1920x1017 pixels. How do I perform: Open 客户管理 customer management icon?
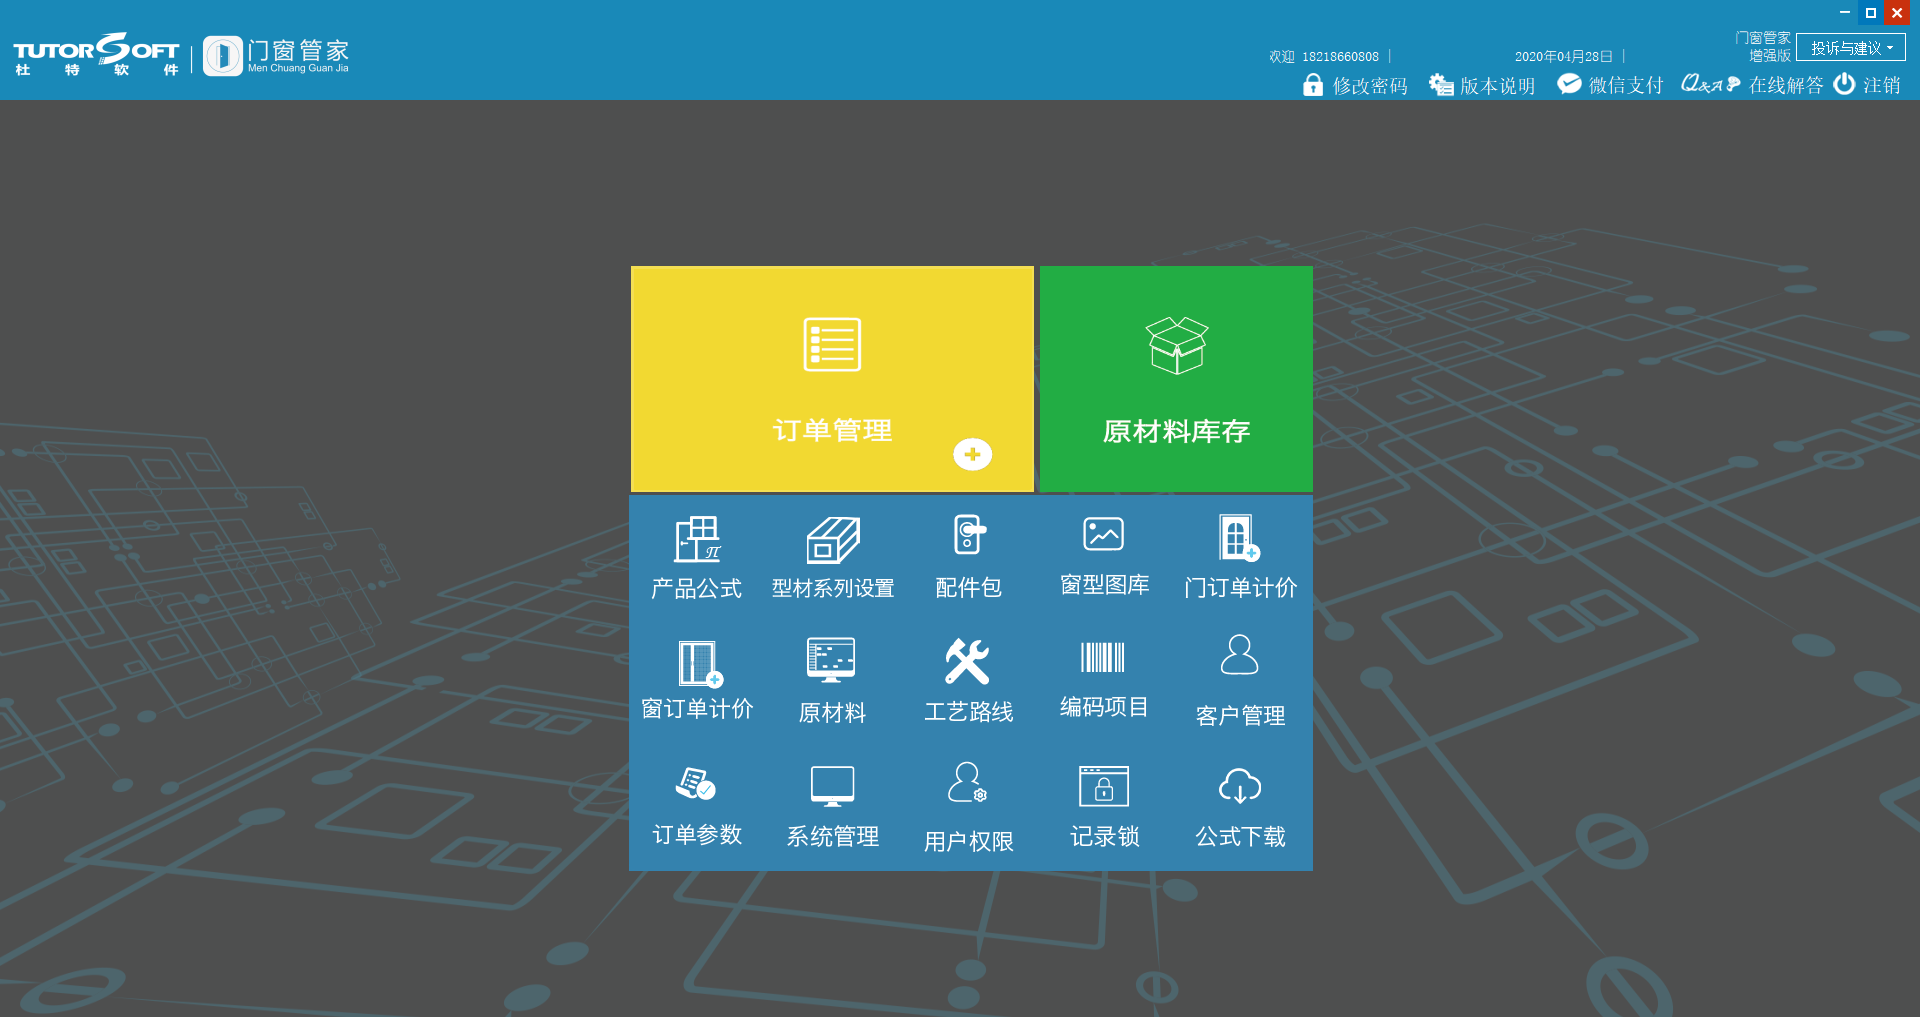click(1240, 681)
